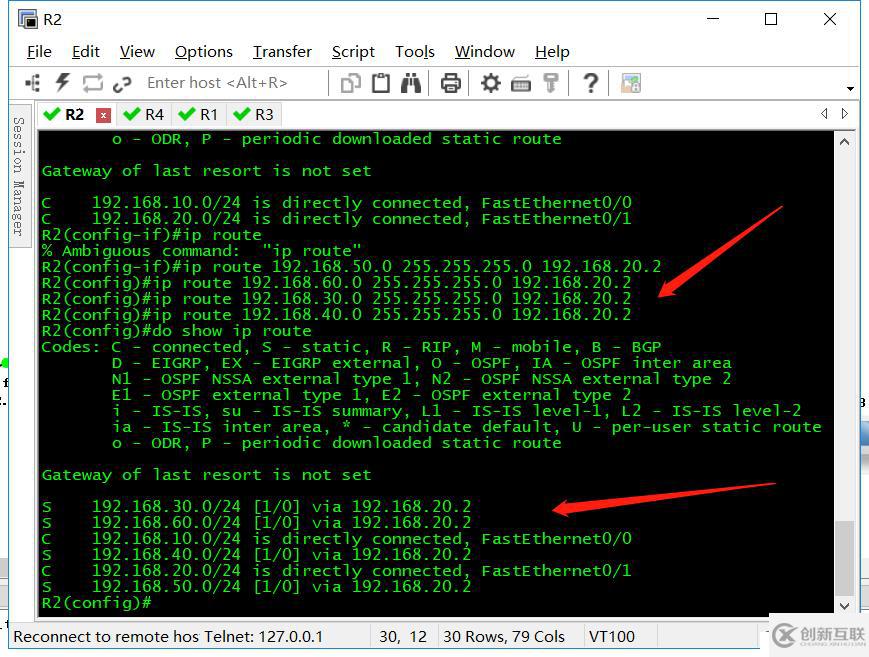The height and width of the screenshot is (657, 869).
Task: Click the 'Telnet: 127.0.0.1' status bar text
Action: point(263,636)
